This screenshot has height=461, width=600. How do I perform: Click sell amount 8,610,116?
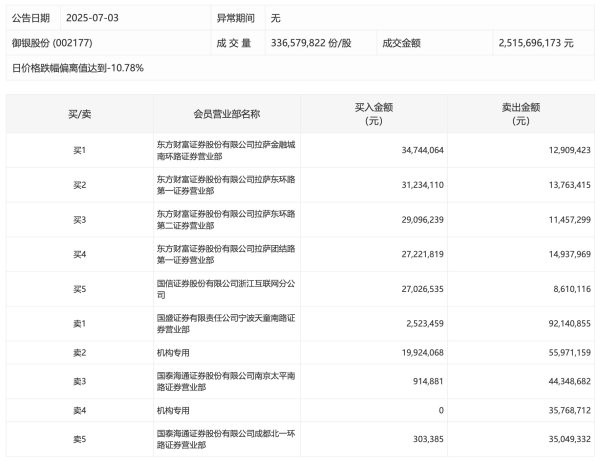point(572,289)
